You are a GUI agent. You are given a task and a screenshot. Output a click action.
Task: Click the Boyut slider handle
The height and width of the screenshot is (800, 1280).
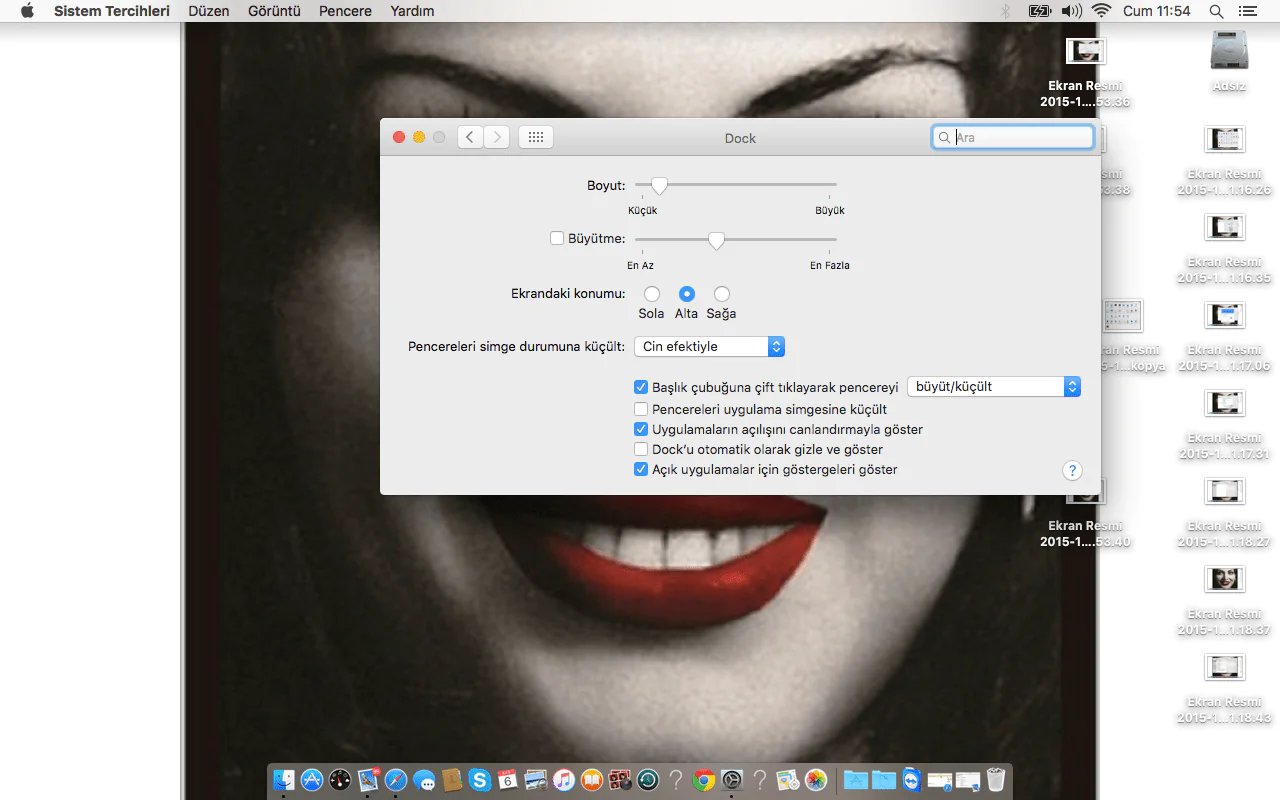coord(658,185)
